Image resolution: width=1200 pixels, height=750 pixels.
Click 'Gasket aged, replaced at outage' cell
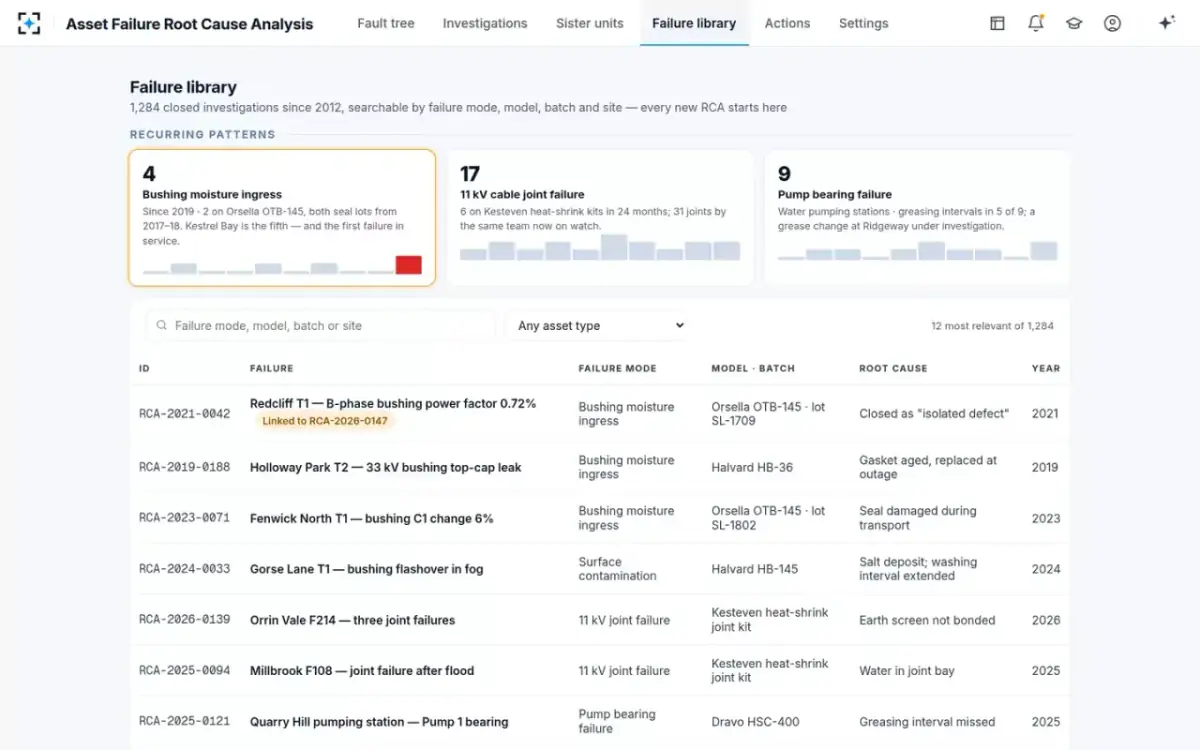coord(928,467)
